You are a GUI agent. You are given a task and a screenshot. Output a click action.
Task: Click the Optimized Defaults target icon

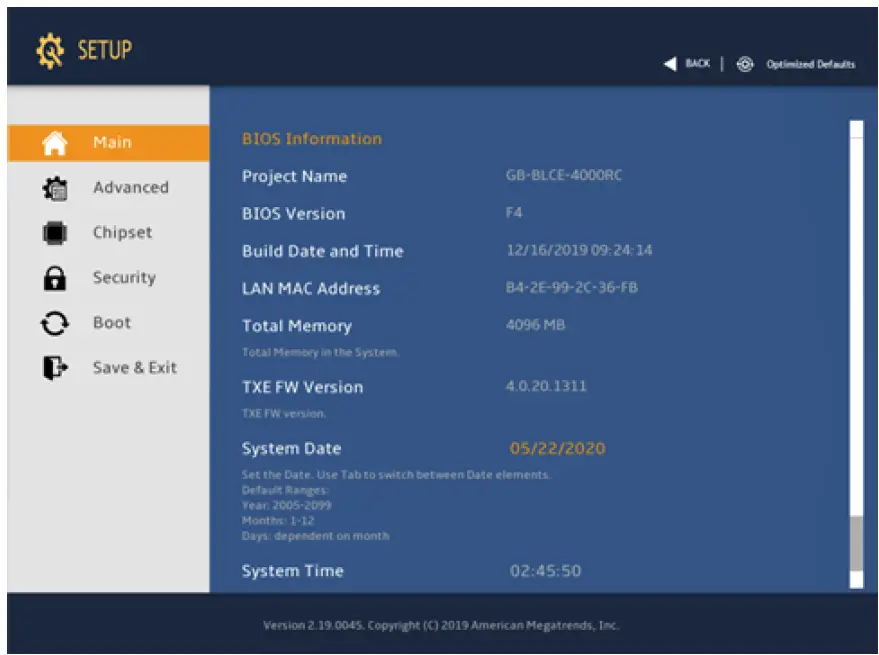point(745,64)
